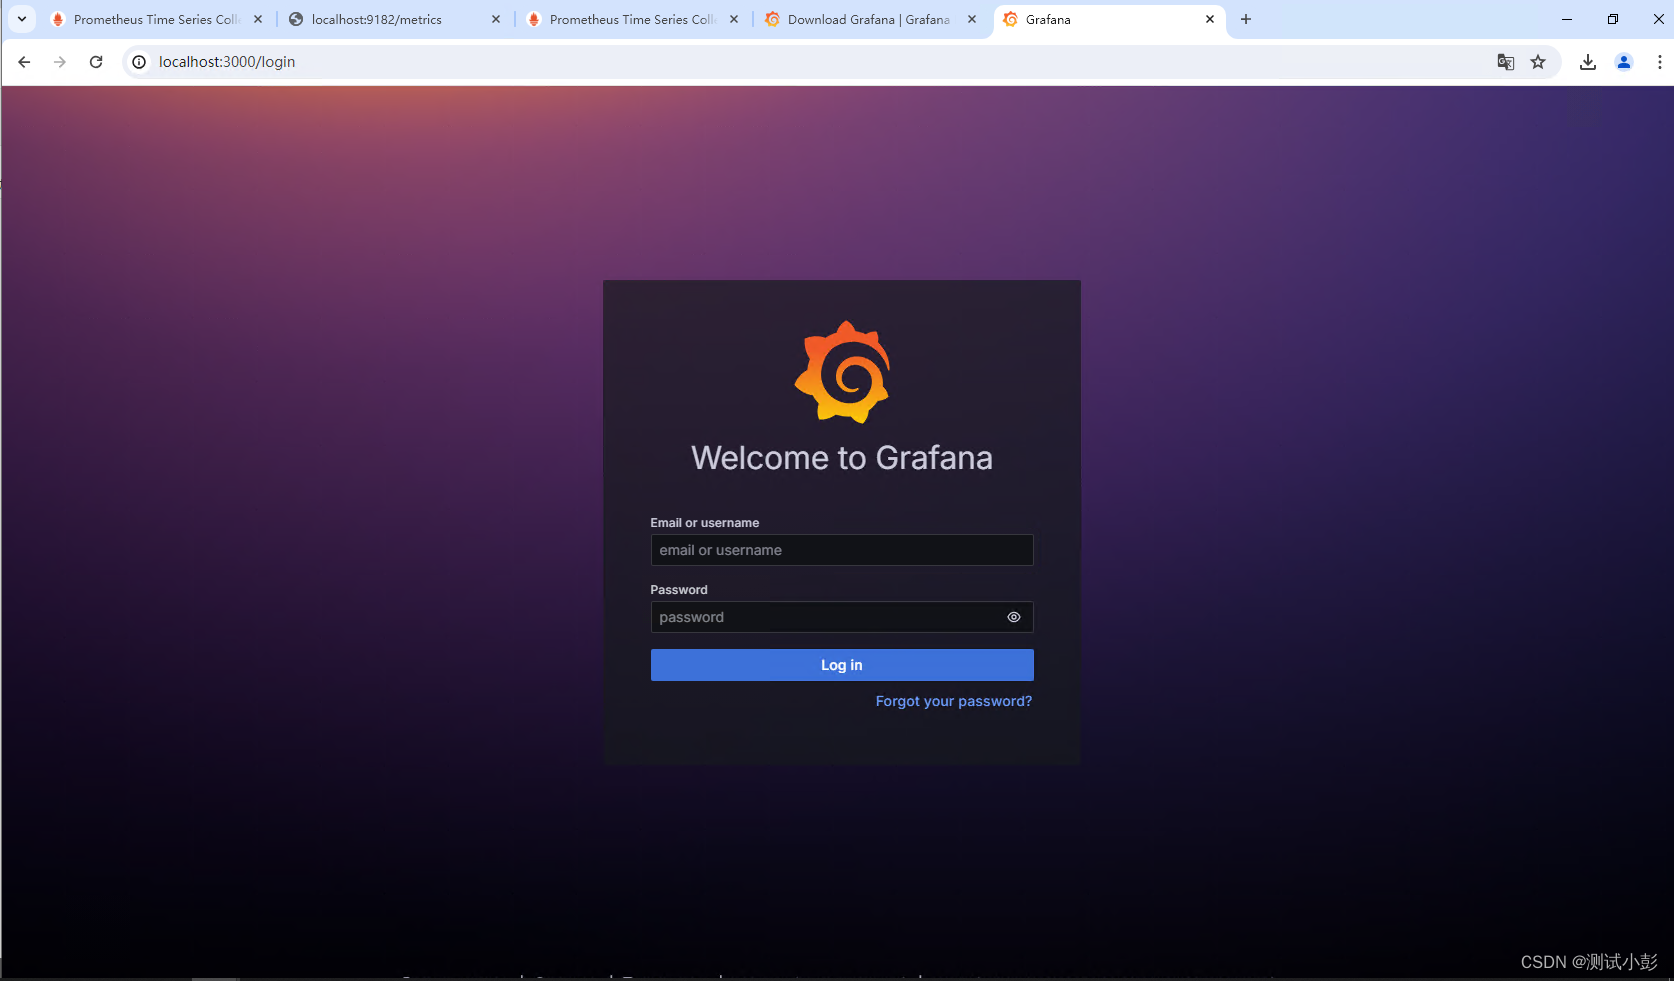Open the translate page icon
1674x981 pixels.
1506,62
